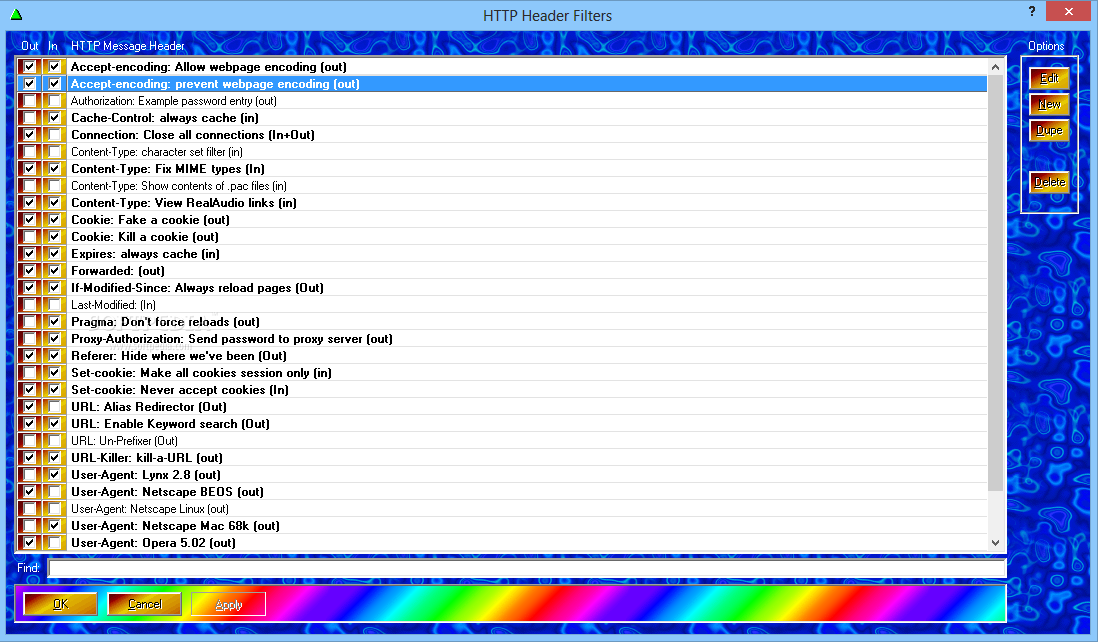The width and height of the screenshot is (1098, 642).
Task: Enable Out checkbox for Last-Modified: (In)
Action: [29, 305]
